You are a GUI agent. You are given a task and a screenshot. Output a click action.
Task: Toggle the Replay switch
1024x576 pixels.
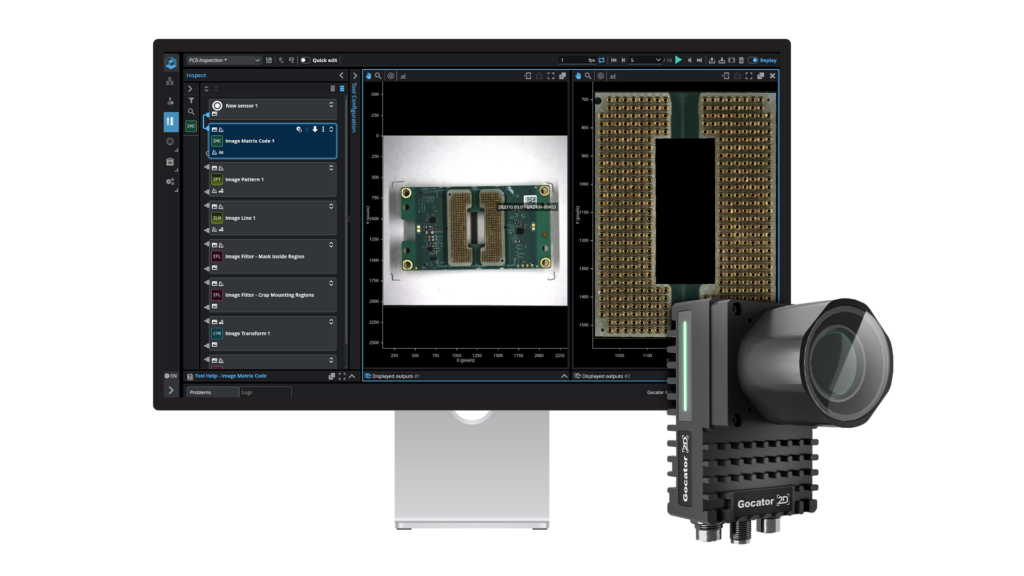click(753, 60)
